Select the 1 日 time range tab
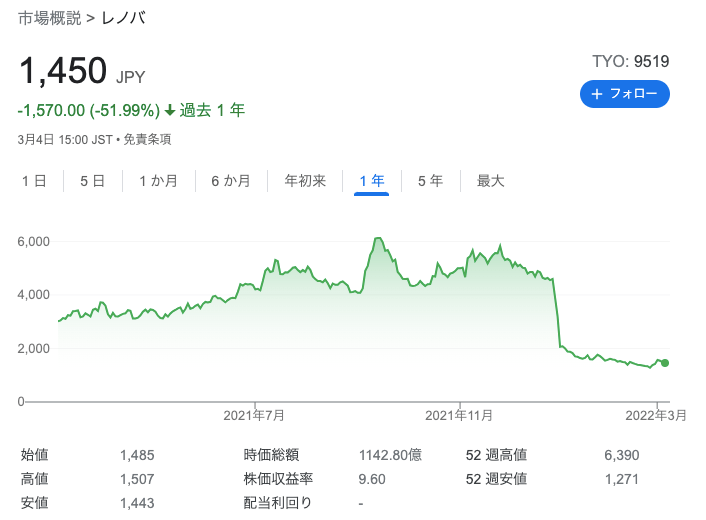 34,181
